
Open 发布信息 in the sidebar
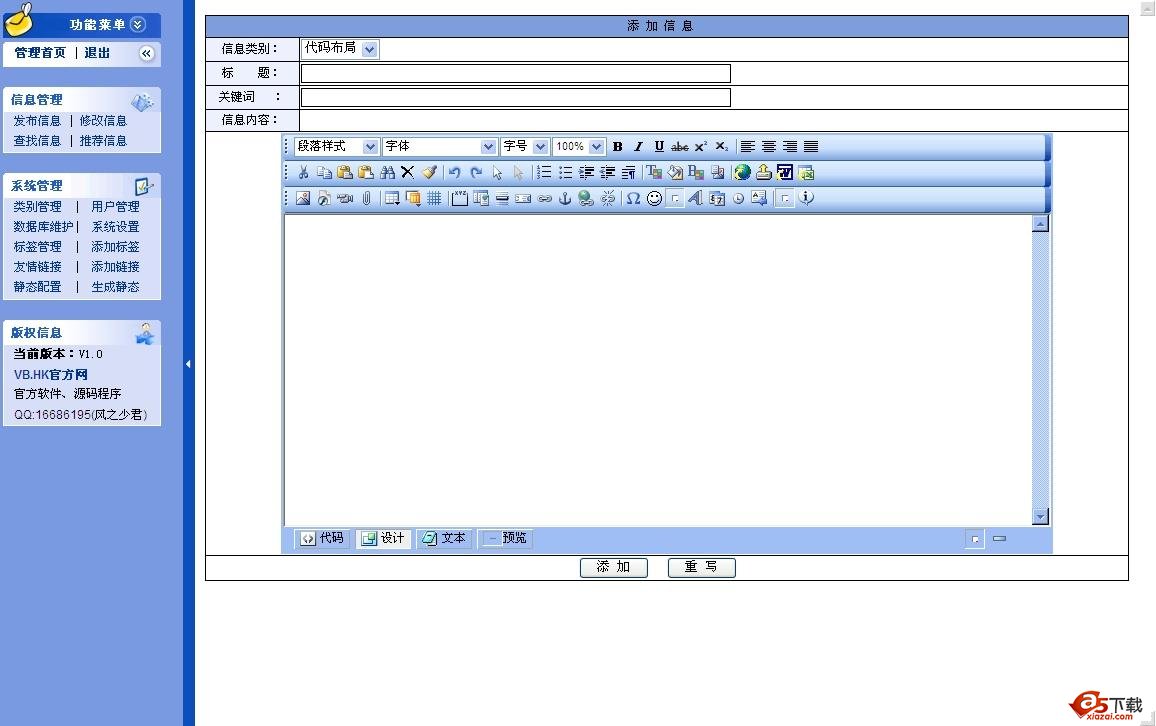click(37, 121)
